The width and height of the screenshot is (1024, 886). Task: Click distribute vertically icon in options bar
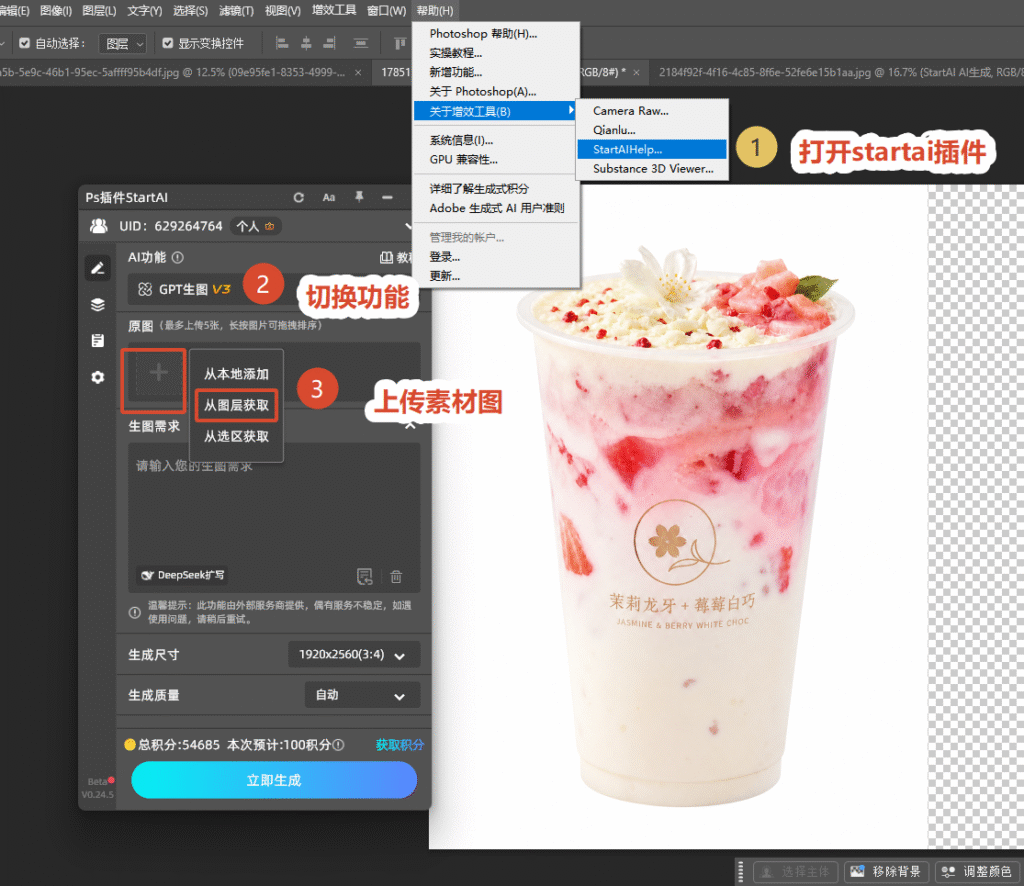[360, 43]
